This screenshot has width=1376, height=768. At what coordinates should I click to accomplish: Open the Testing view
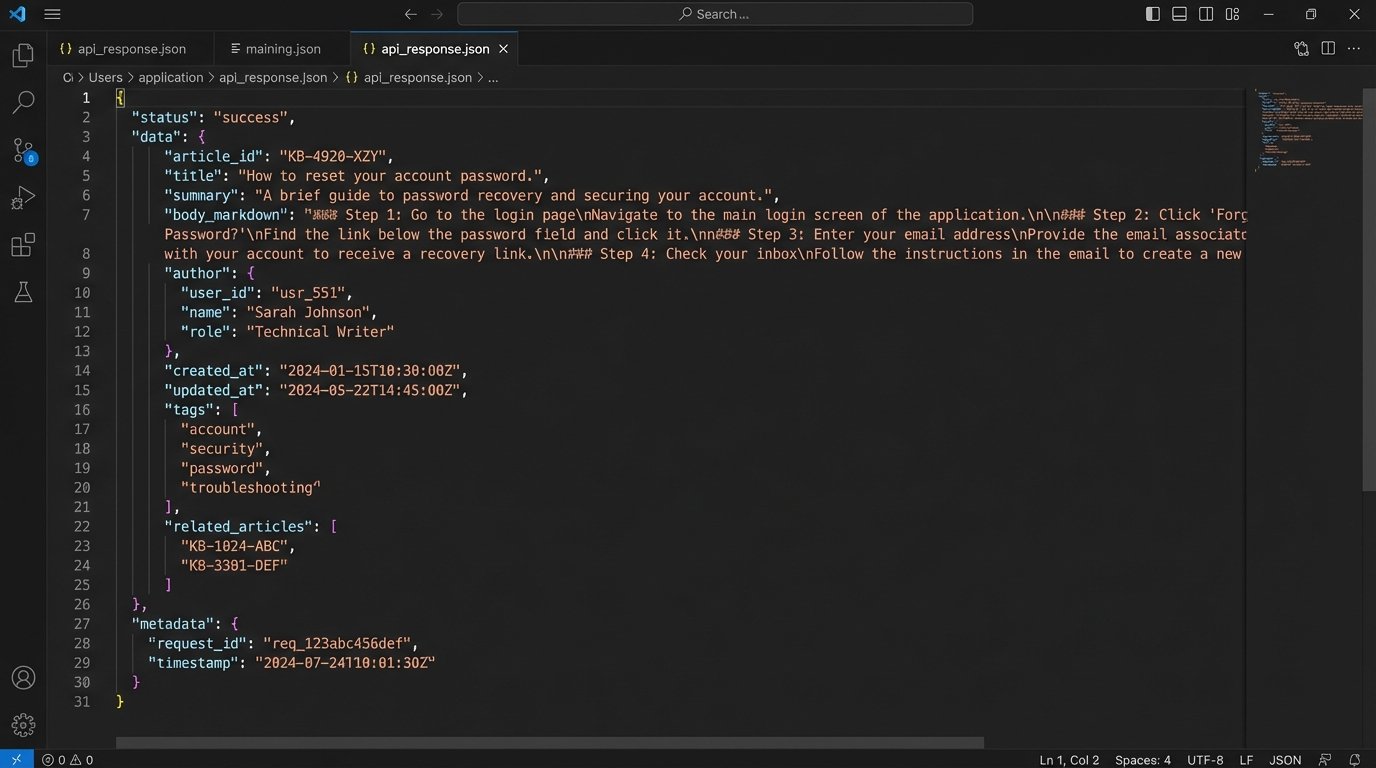click(22, 291)
